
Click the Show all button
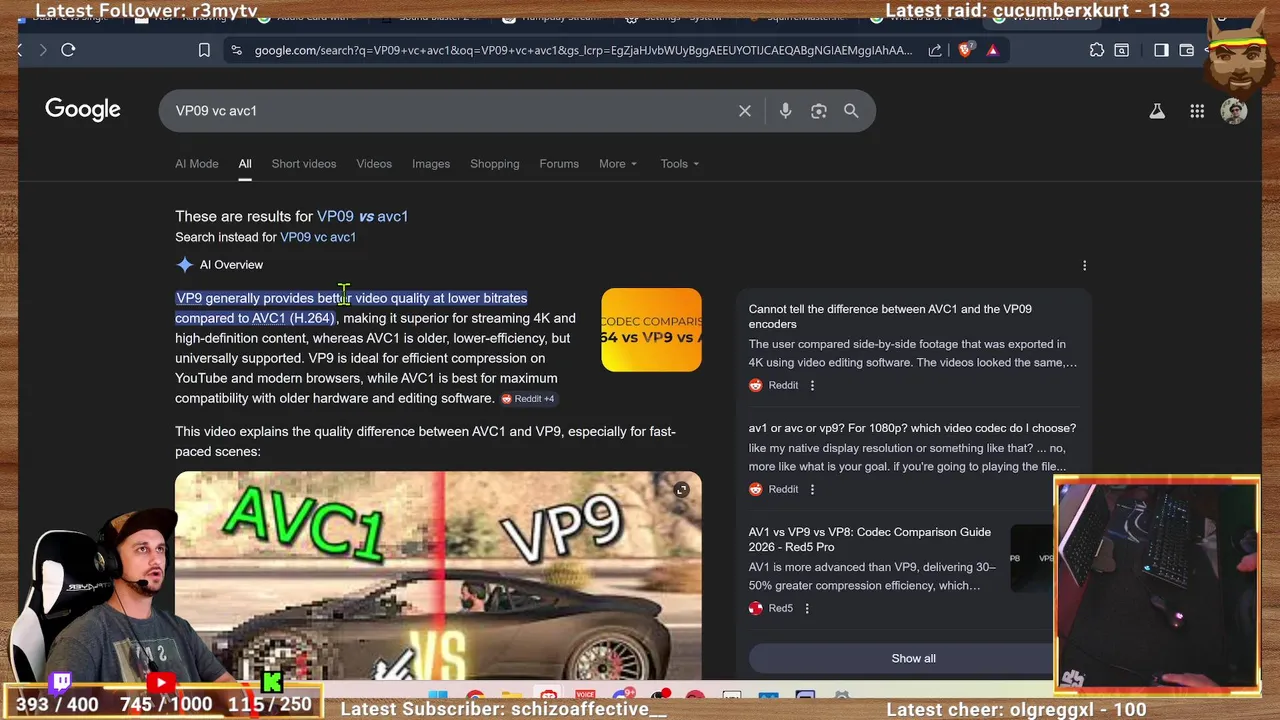coord(913,658)
